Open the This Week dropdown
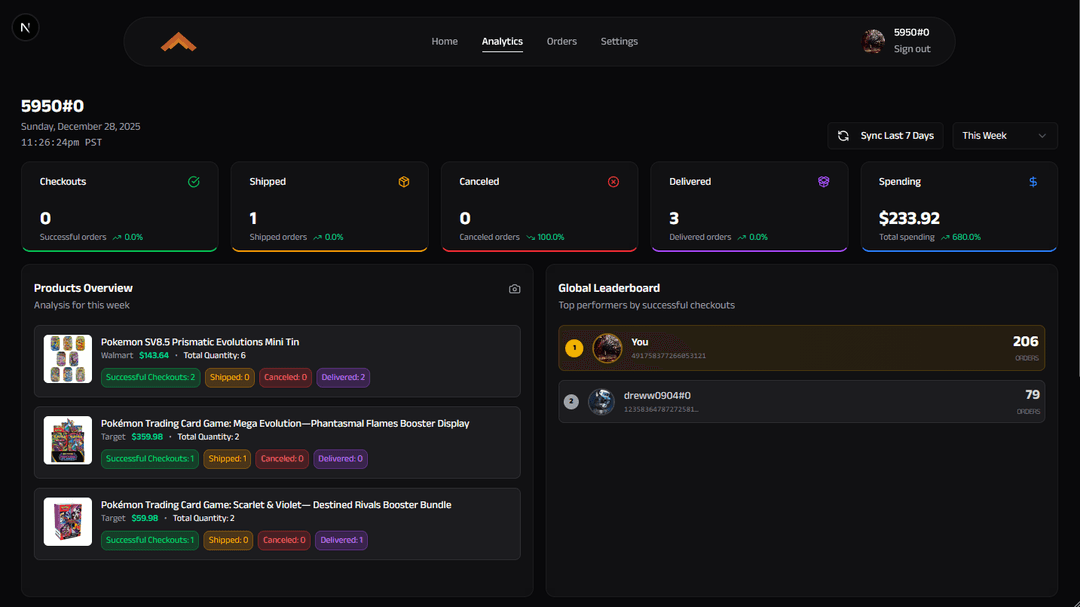 pos(1003,135)
